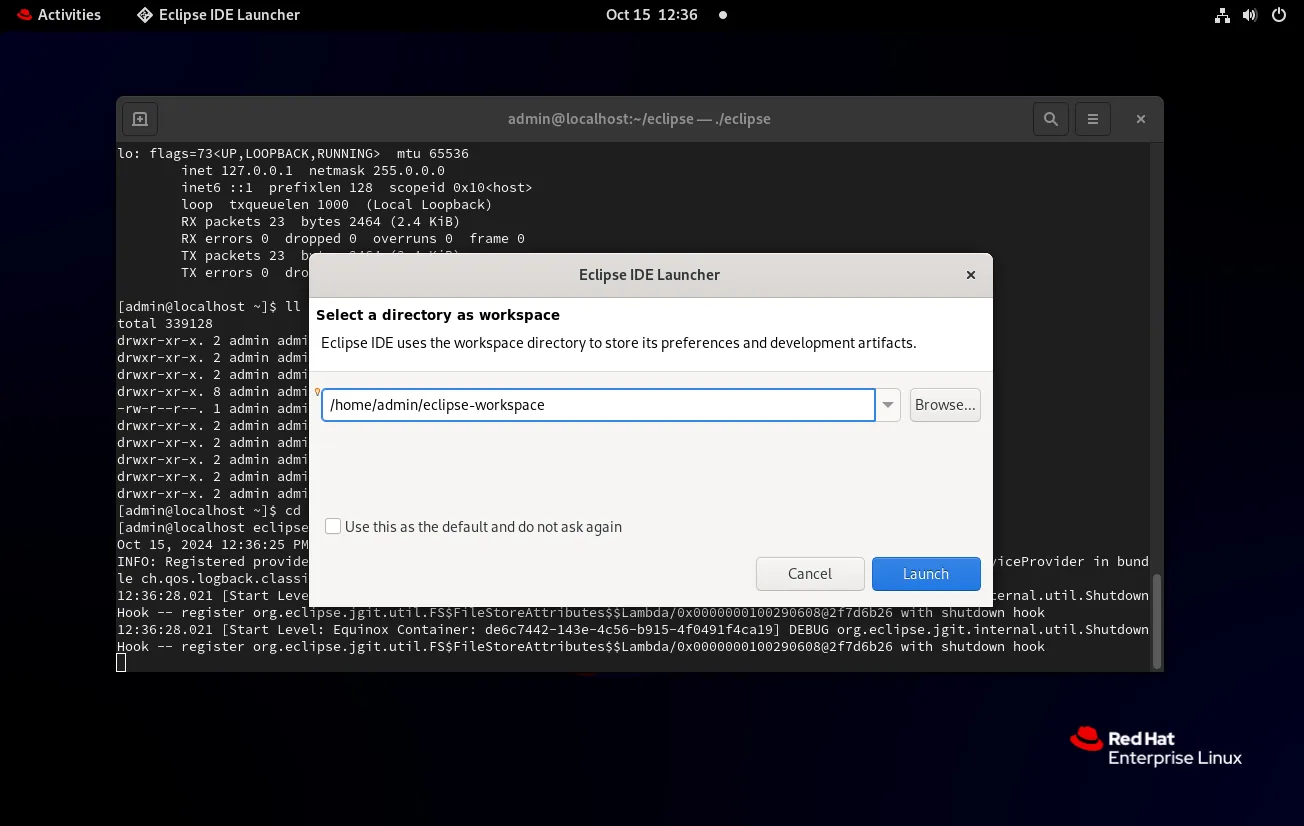The height and width of the screenshot is (826, 1304).
Task: Expand the workspace path dropdown arrow
Action: click(888, 405)
